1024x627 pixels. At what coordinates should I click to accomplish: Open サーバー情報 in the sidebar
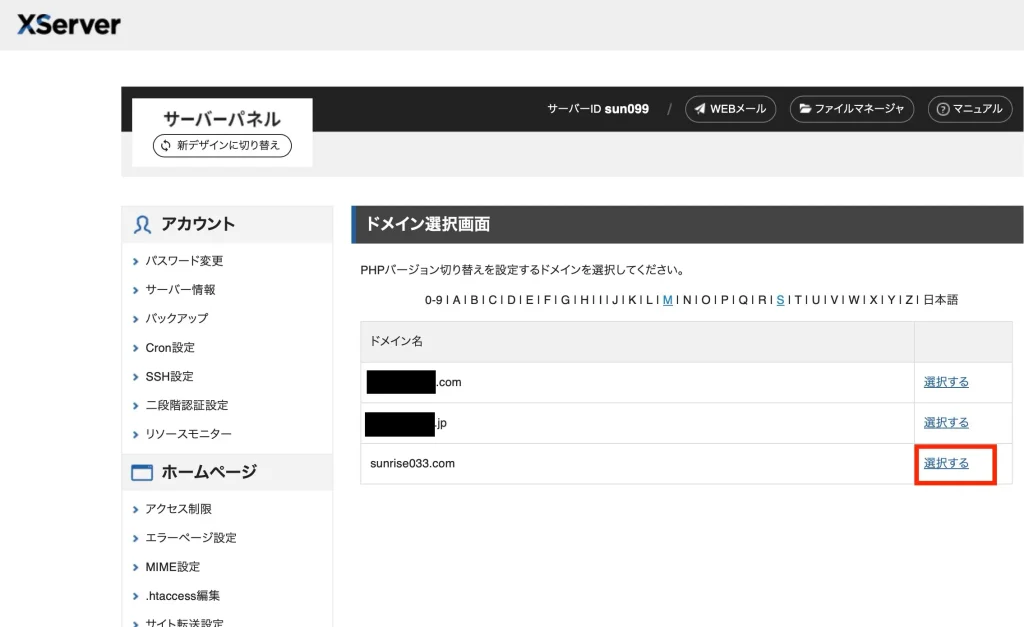[x=180, y=289]
